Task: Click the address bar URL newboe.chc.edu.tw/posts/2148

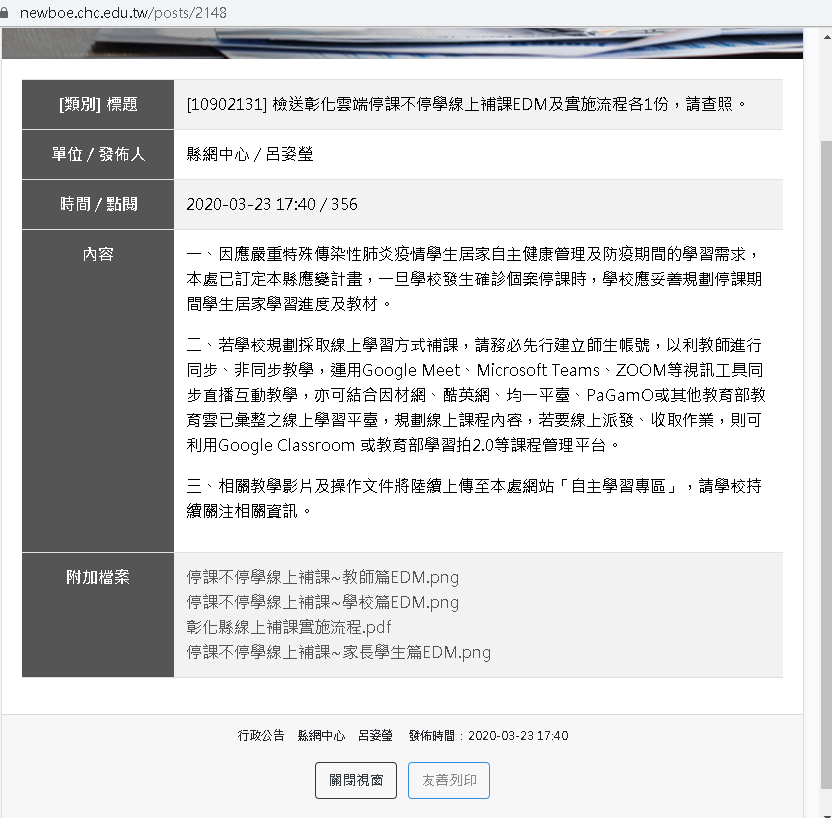Action: pyautogui.click(x=123, y=13)
